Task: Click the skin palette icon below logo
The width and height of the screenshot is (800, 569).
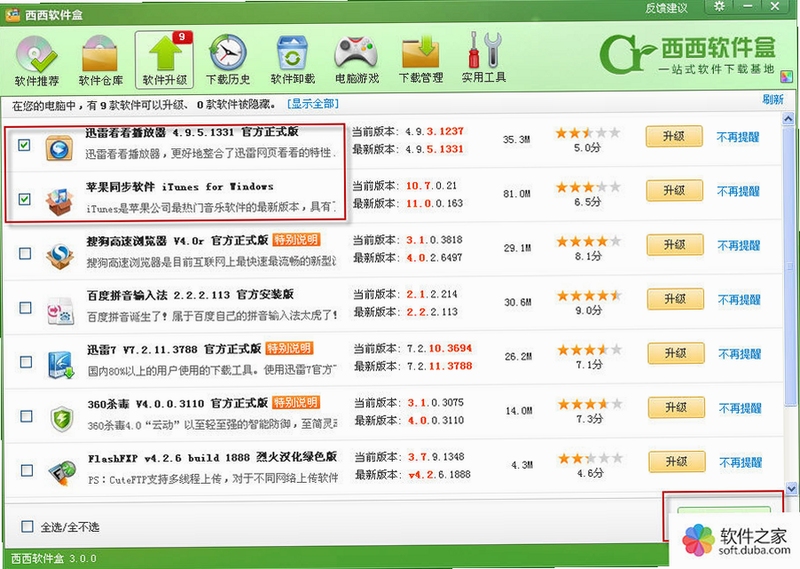Action: [x=786, y=77]
